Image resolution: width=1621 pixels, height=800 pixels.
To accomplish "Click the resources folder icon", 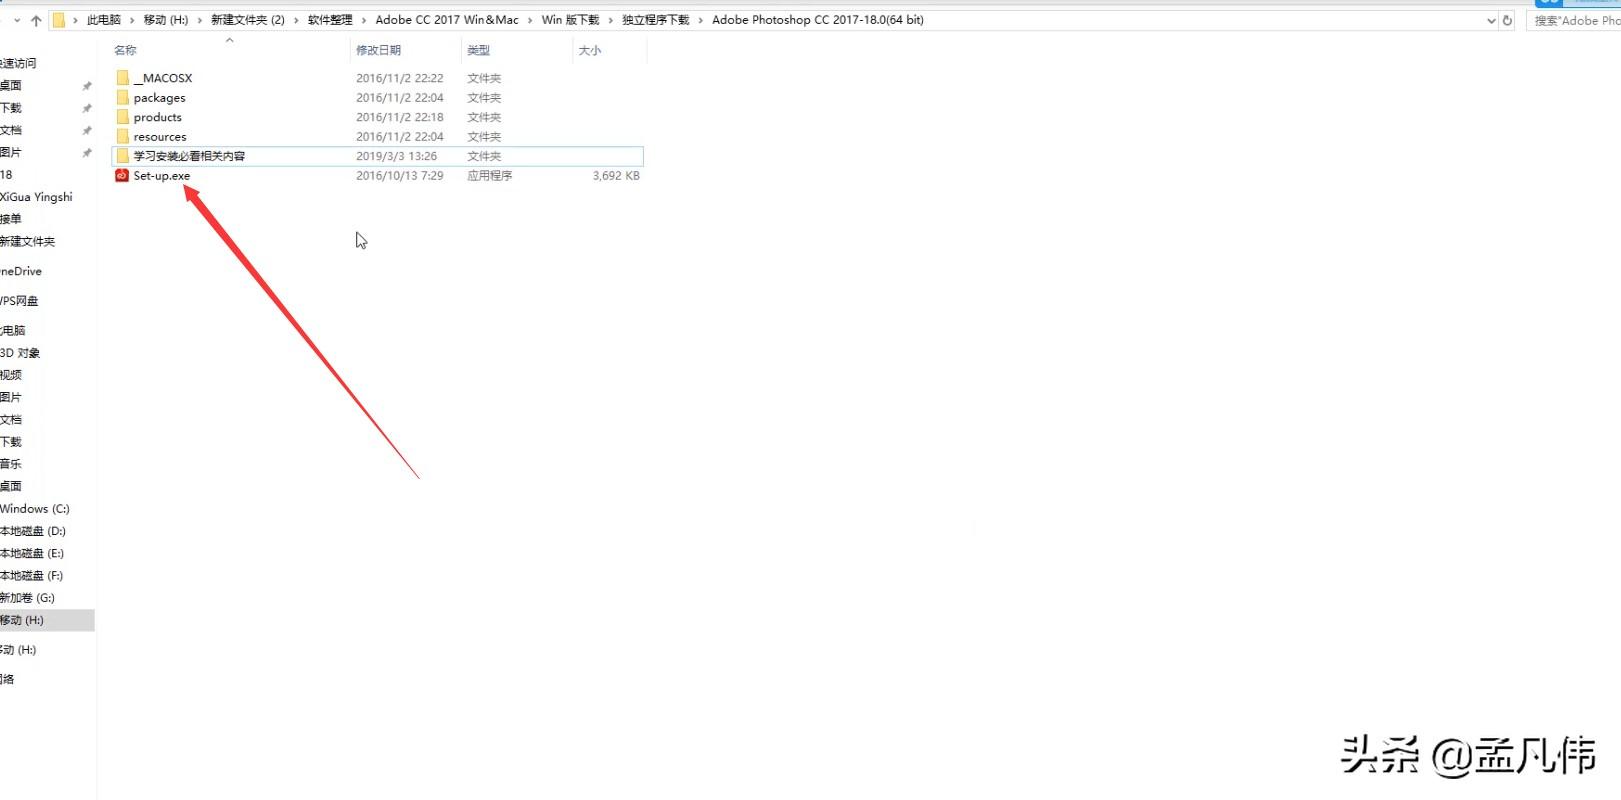I will pyautogui.click(x=123, y=137).
